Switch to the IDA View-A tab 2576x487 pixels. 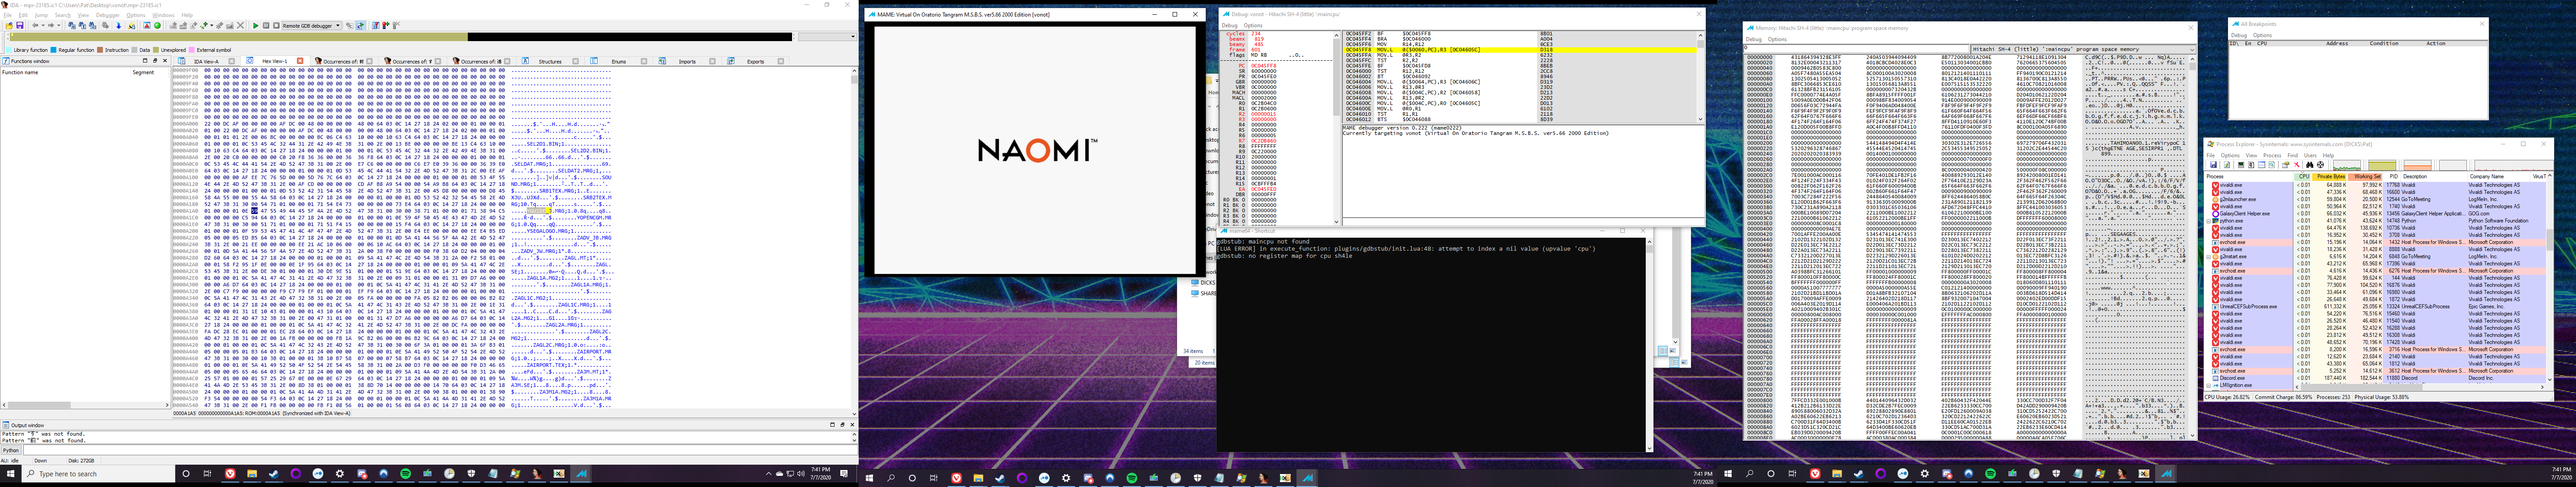(x=206, y=61)
